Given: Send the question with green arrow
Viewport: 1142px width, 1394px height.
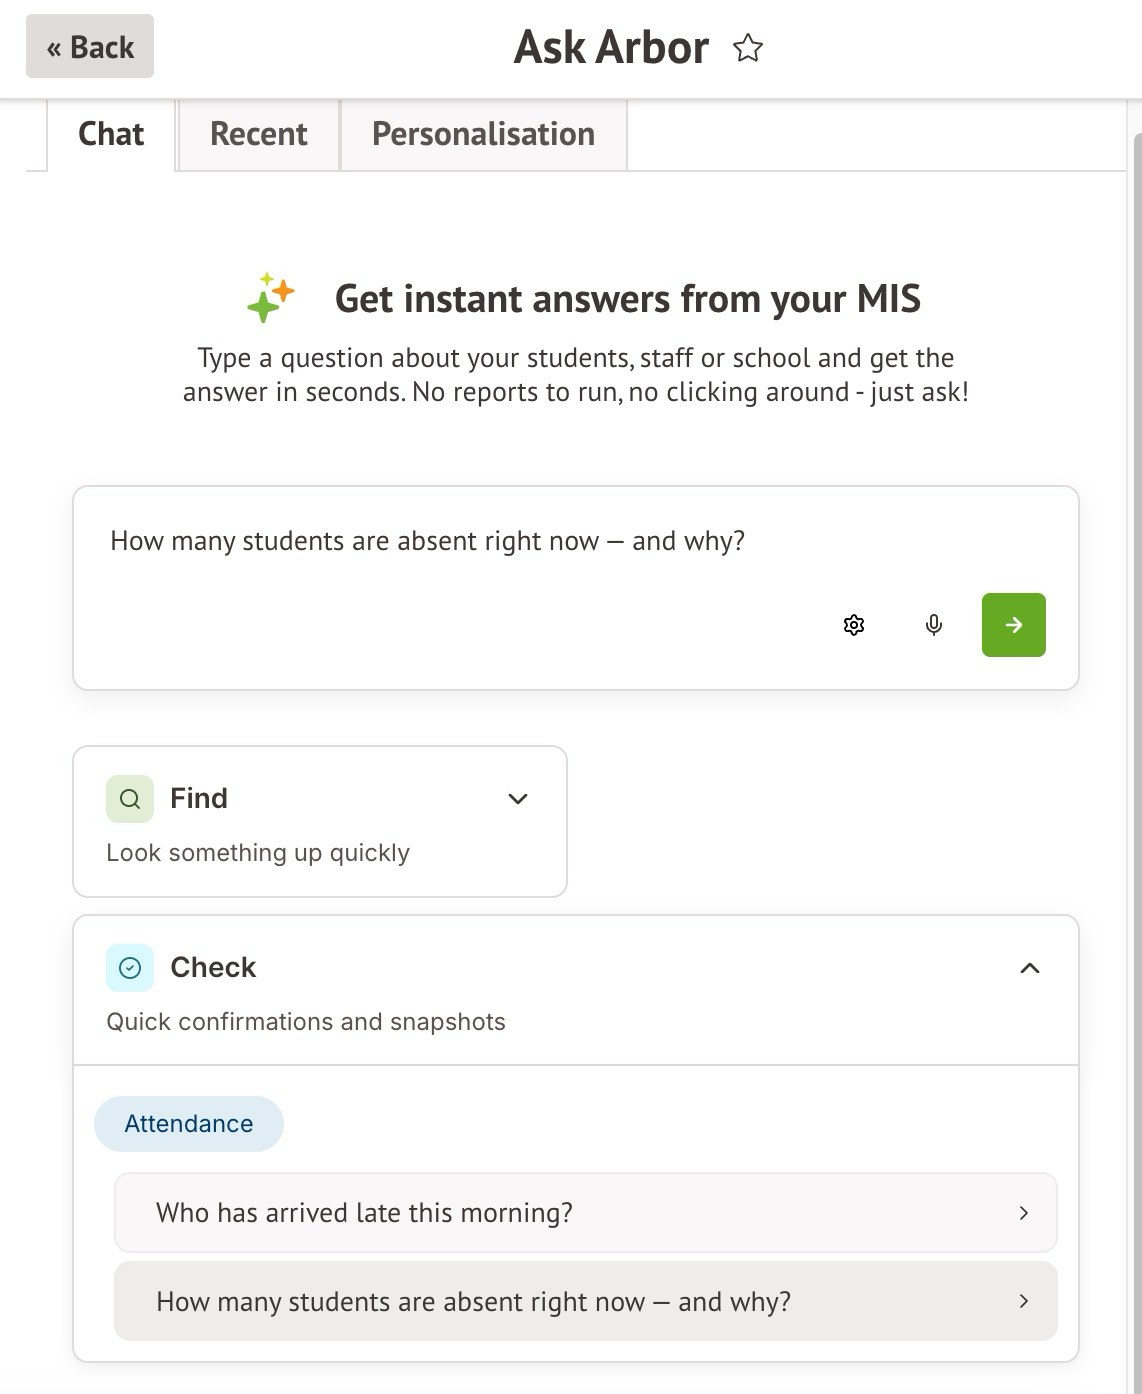Looking at the screenshot, I should [1013, 625].
